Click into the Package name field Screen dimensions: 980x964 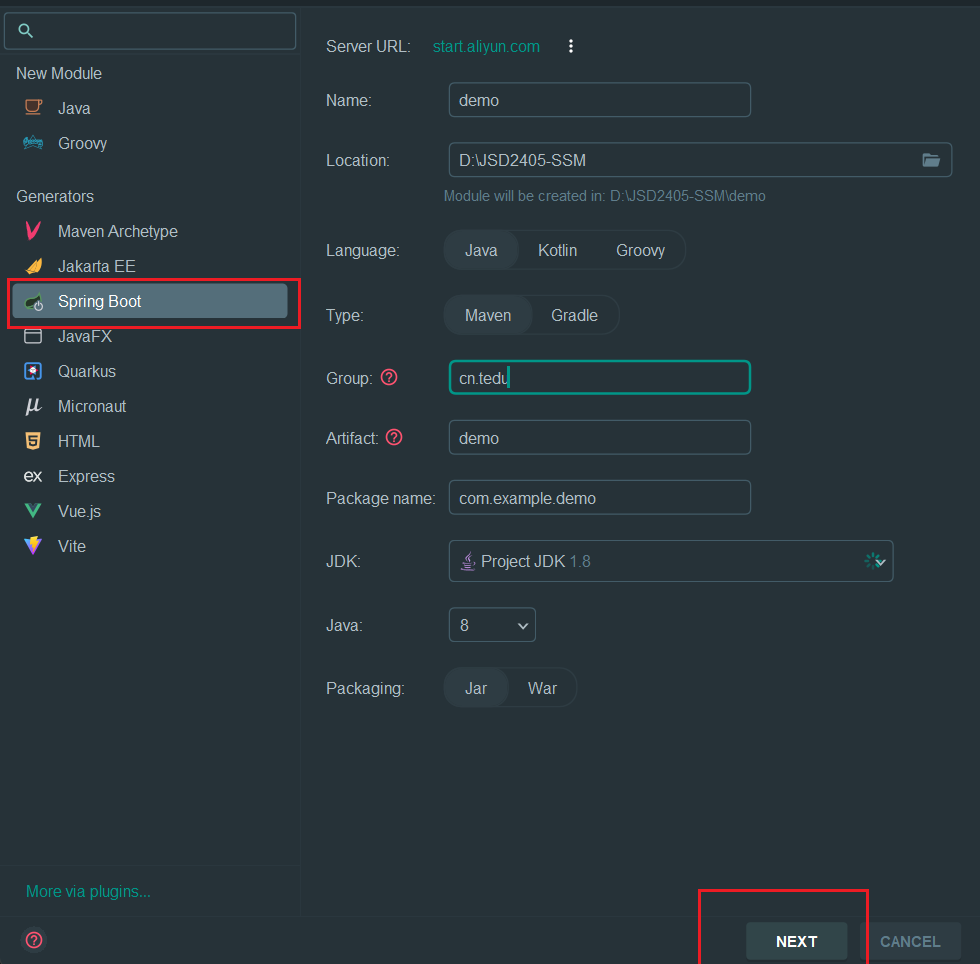coord(600,498)
